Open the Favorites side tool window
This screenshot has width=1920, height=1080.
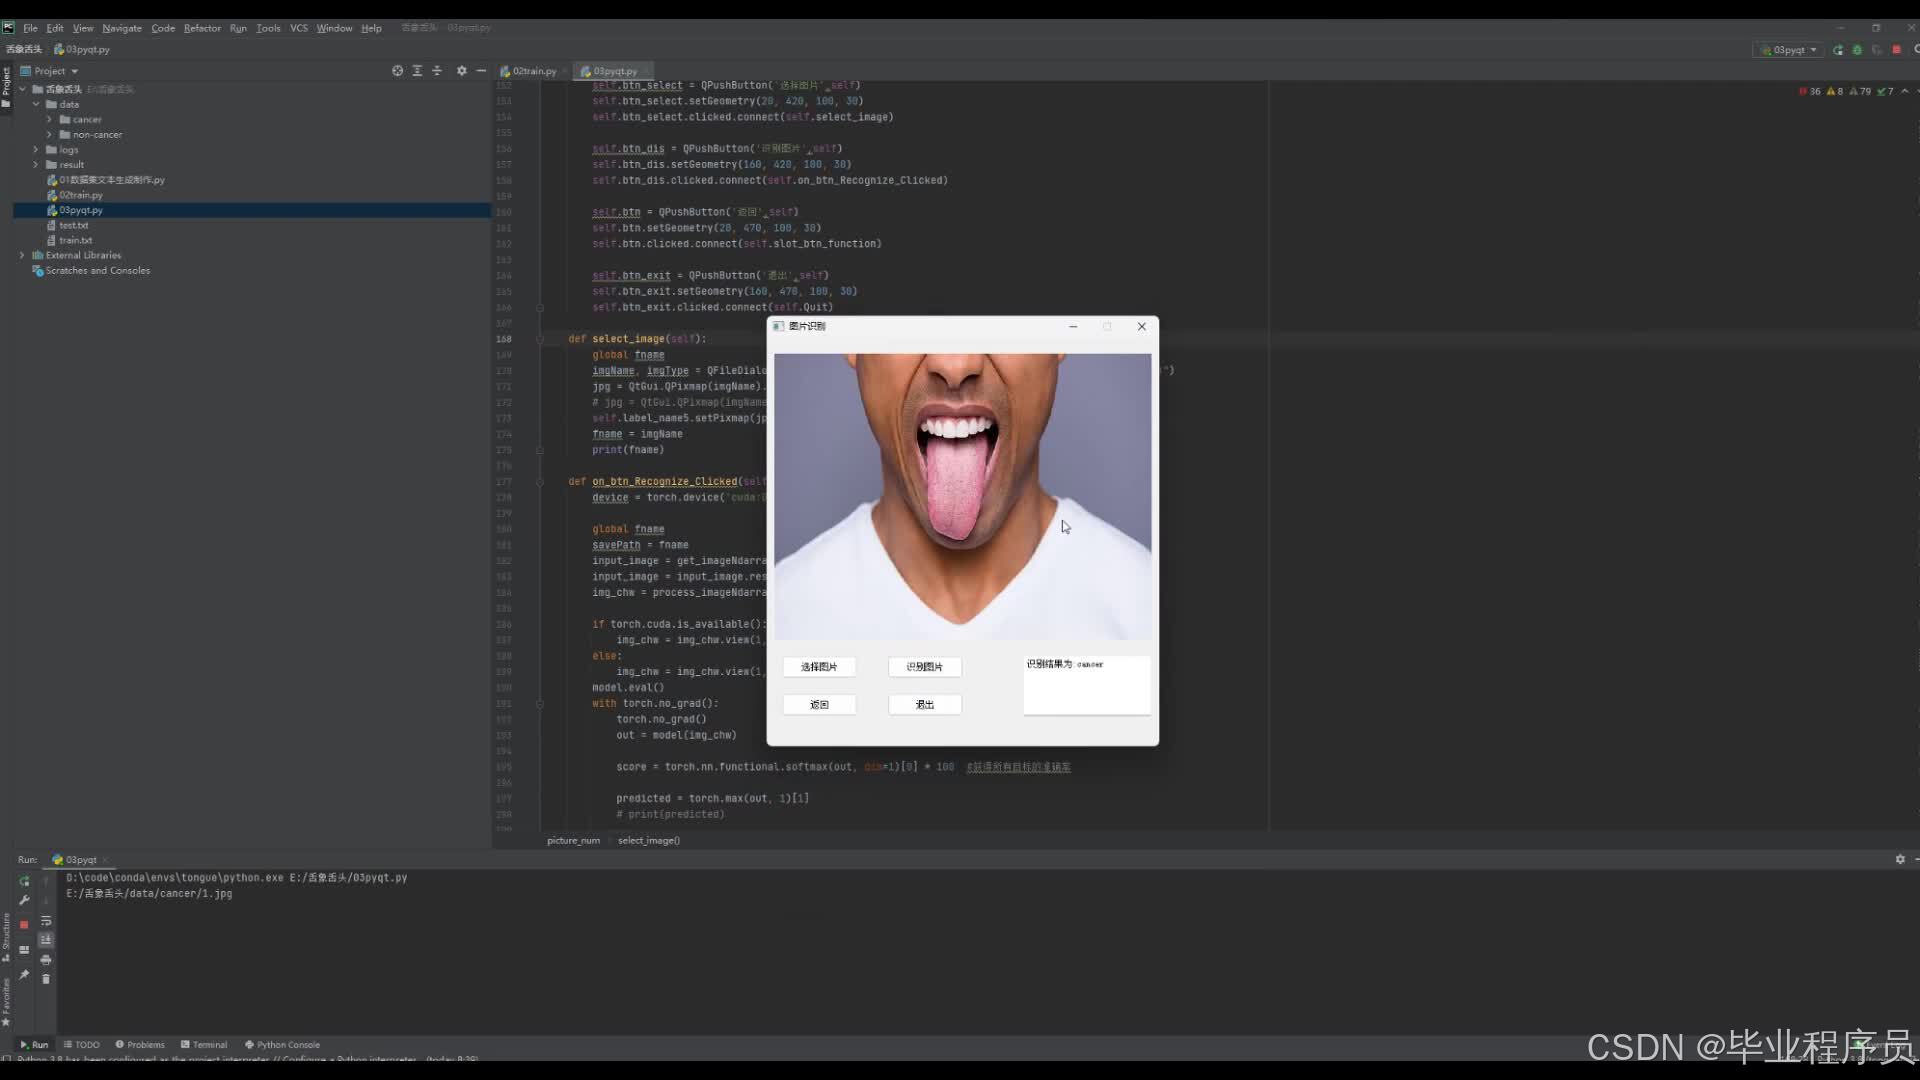[x=6, y=1002]
